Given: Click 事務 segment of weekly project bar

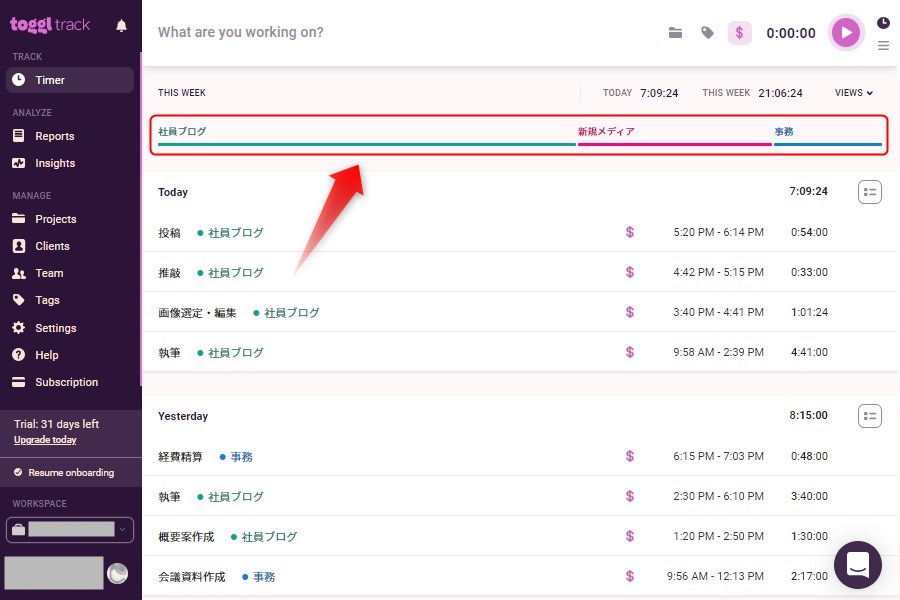Looking at the screenshot, I should (x=828, y=136).
